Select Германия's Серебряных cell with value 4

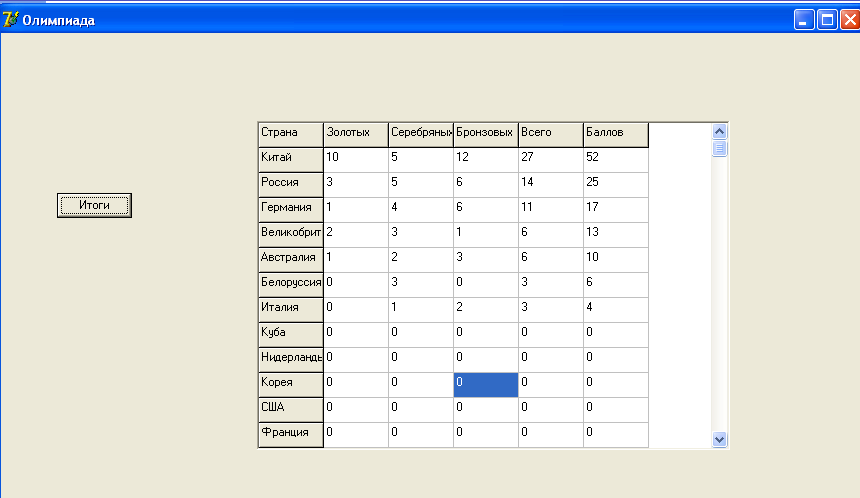(421, 210)
